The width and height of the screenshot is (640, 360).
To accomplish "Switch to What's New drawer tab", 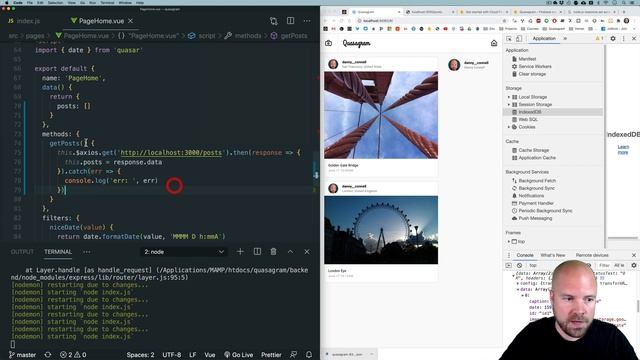I will click(553, 255).
